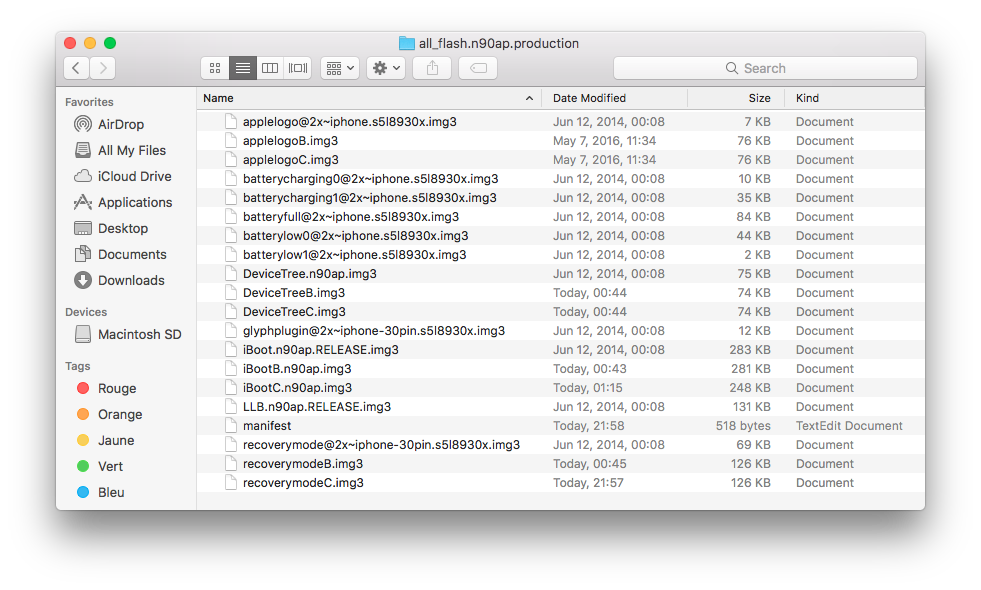Open Desktop folder in sidebar
This screenshot has height=590, width=981.
click(111, 228)
